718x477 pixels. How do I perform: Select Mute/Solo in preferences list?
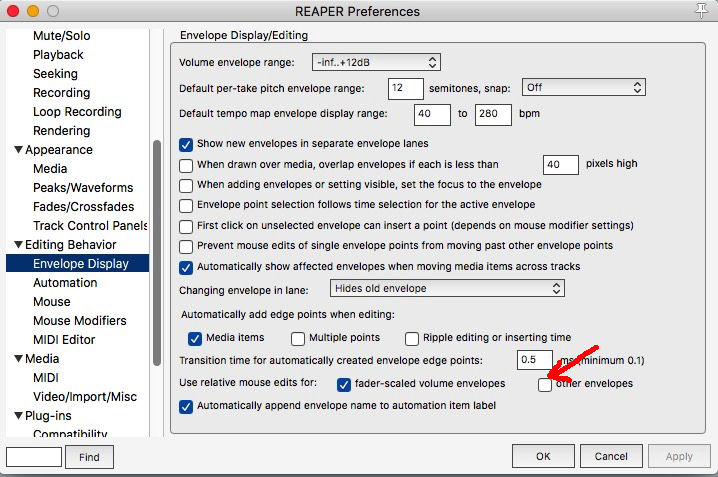click(61, 36)
